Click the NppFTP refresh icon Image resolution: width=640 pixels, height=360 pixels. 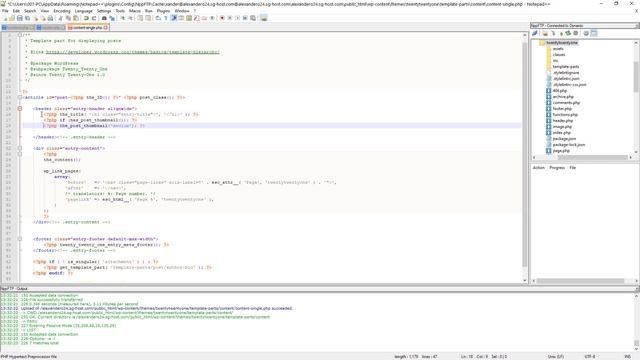point(568,33)
